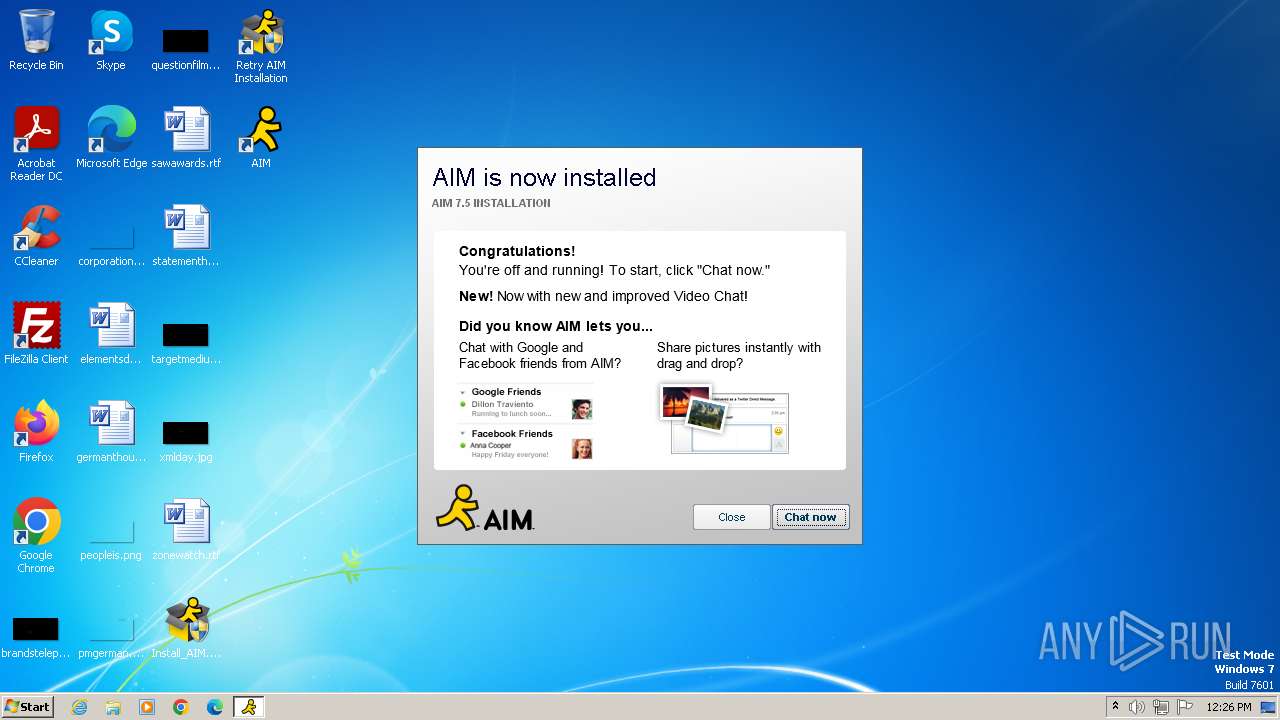The image size is (1280, 720).
Task: Open Windows Media Player taskbar icon
Action: tap(147, 707)
